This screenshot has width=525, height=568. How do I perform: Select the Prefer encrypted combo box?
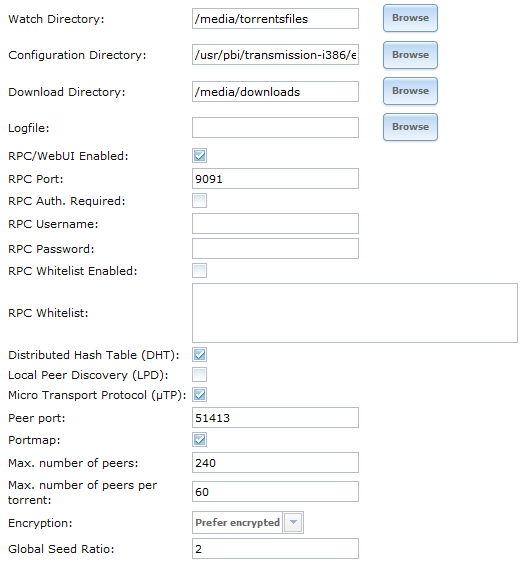(x=248, y=522)
